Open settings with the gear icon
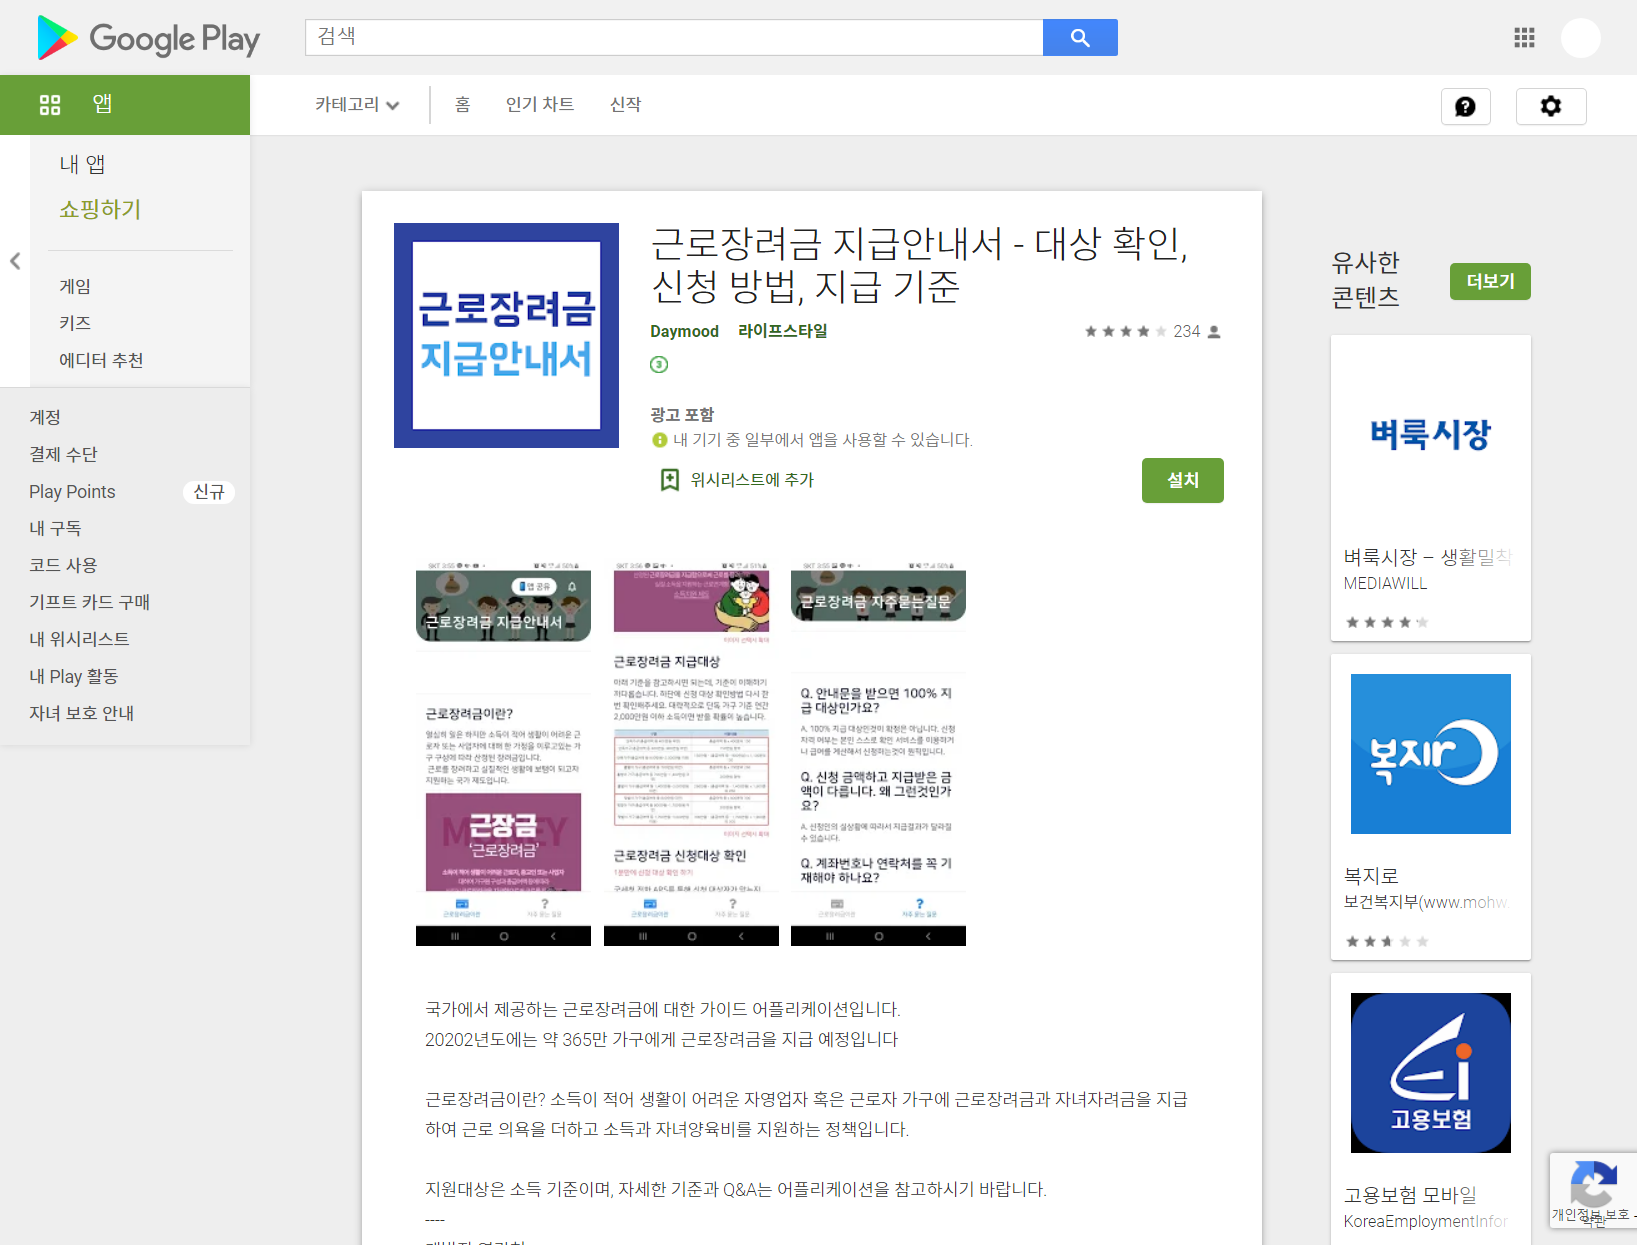This screenshot has width=1637, height=1245. pyautogui.click(x=1551, y=107)
